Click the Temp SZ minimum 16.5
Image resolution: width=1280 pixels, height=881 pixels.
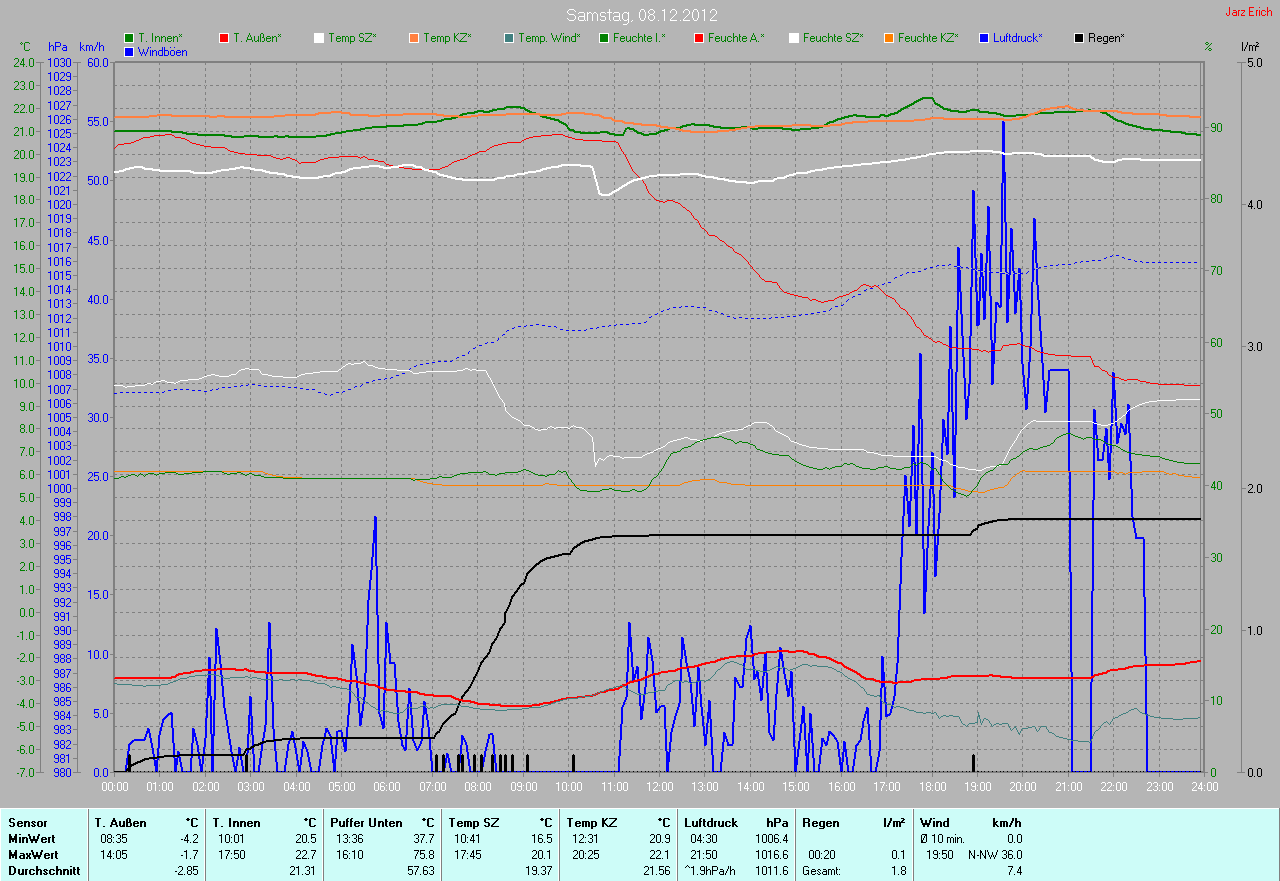[542, 839]
